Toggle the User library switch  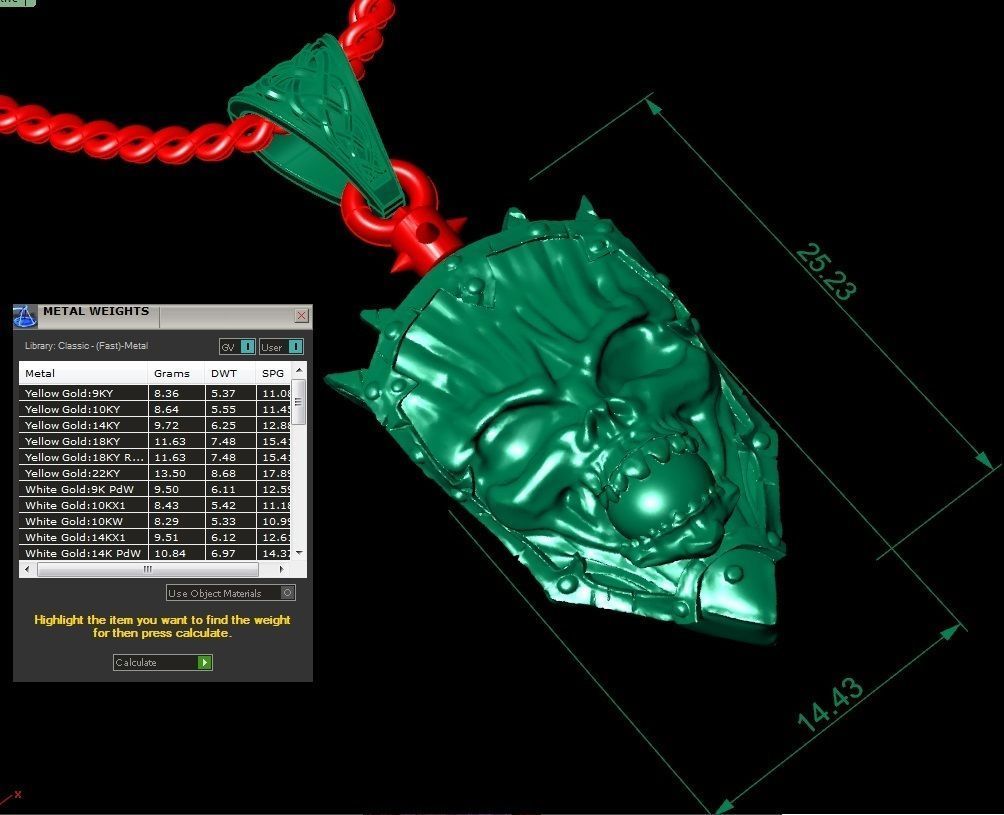281,346
